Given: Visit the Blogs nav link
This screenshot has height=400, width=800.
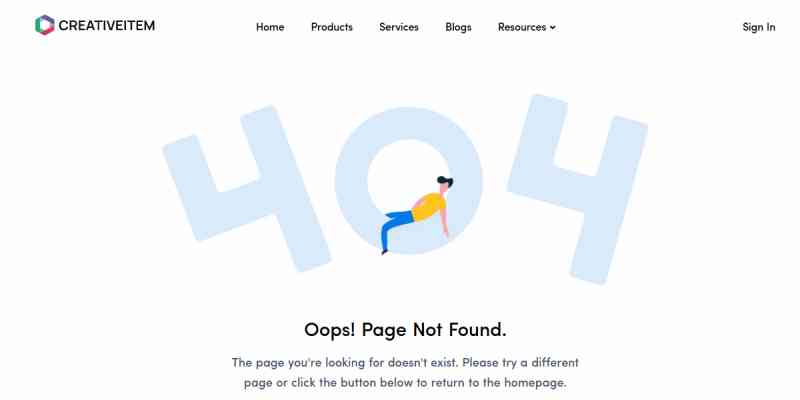Looking at the screenshot, I should [x=458, y=27].
